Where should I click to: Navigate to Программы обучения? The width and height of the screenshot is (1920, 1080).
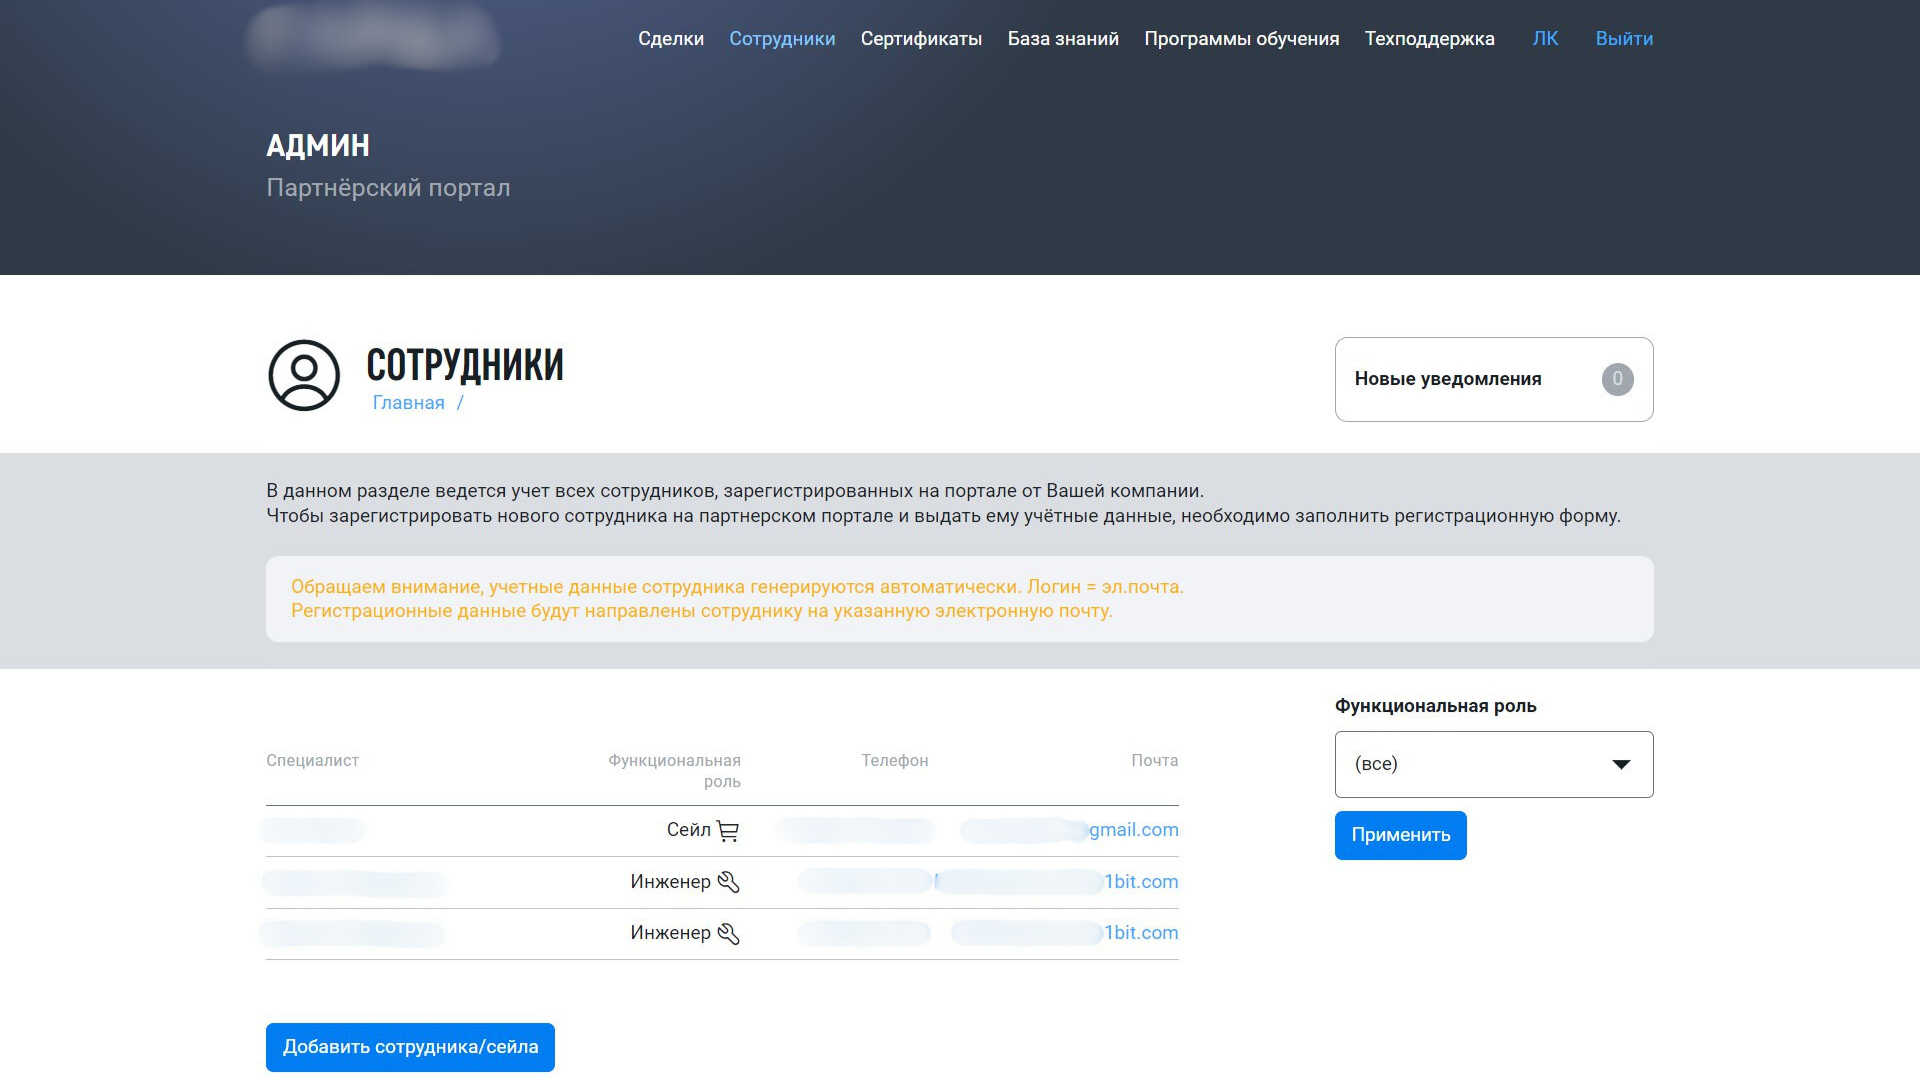[1241, 39]
